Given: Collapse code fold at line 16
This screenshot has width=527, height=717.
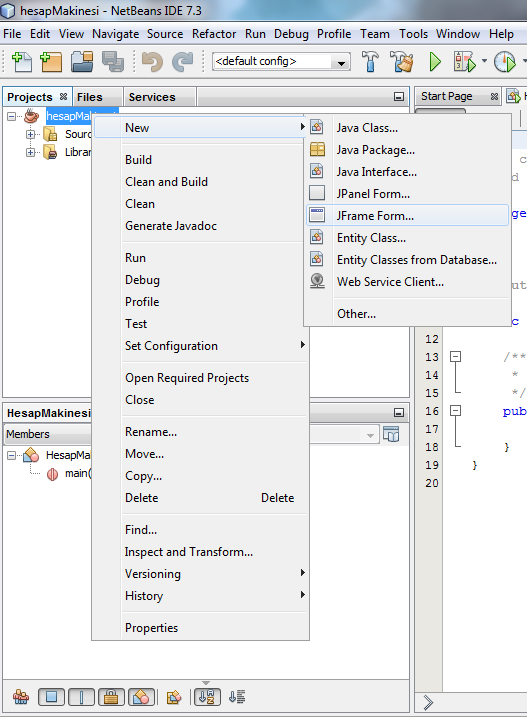Looking at the screenshot, I should pyautogui.click(x=455, y=411).
